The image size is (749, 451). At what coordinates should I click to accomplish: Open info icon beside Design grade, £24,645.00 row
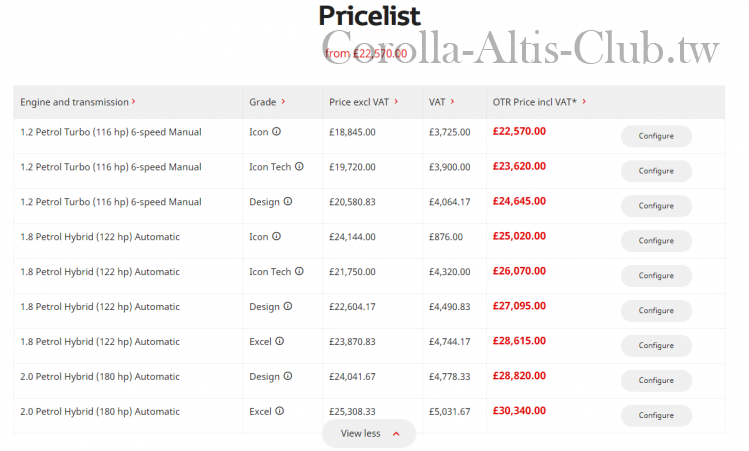pos(288,201)
